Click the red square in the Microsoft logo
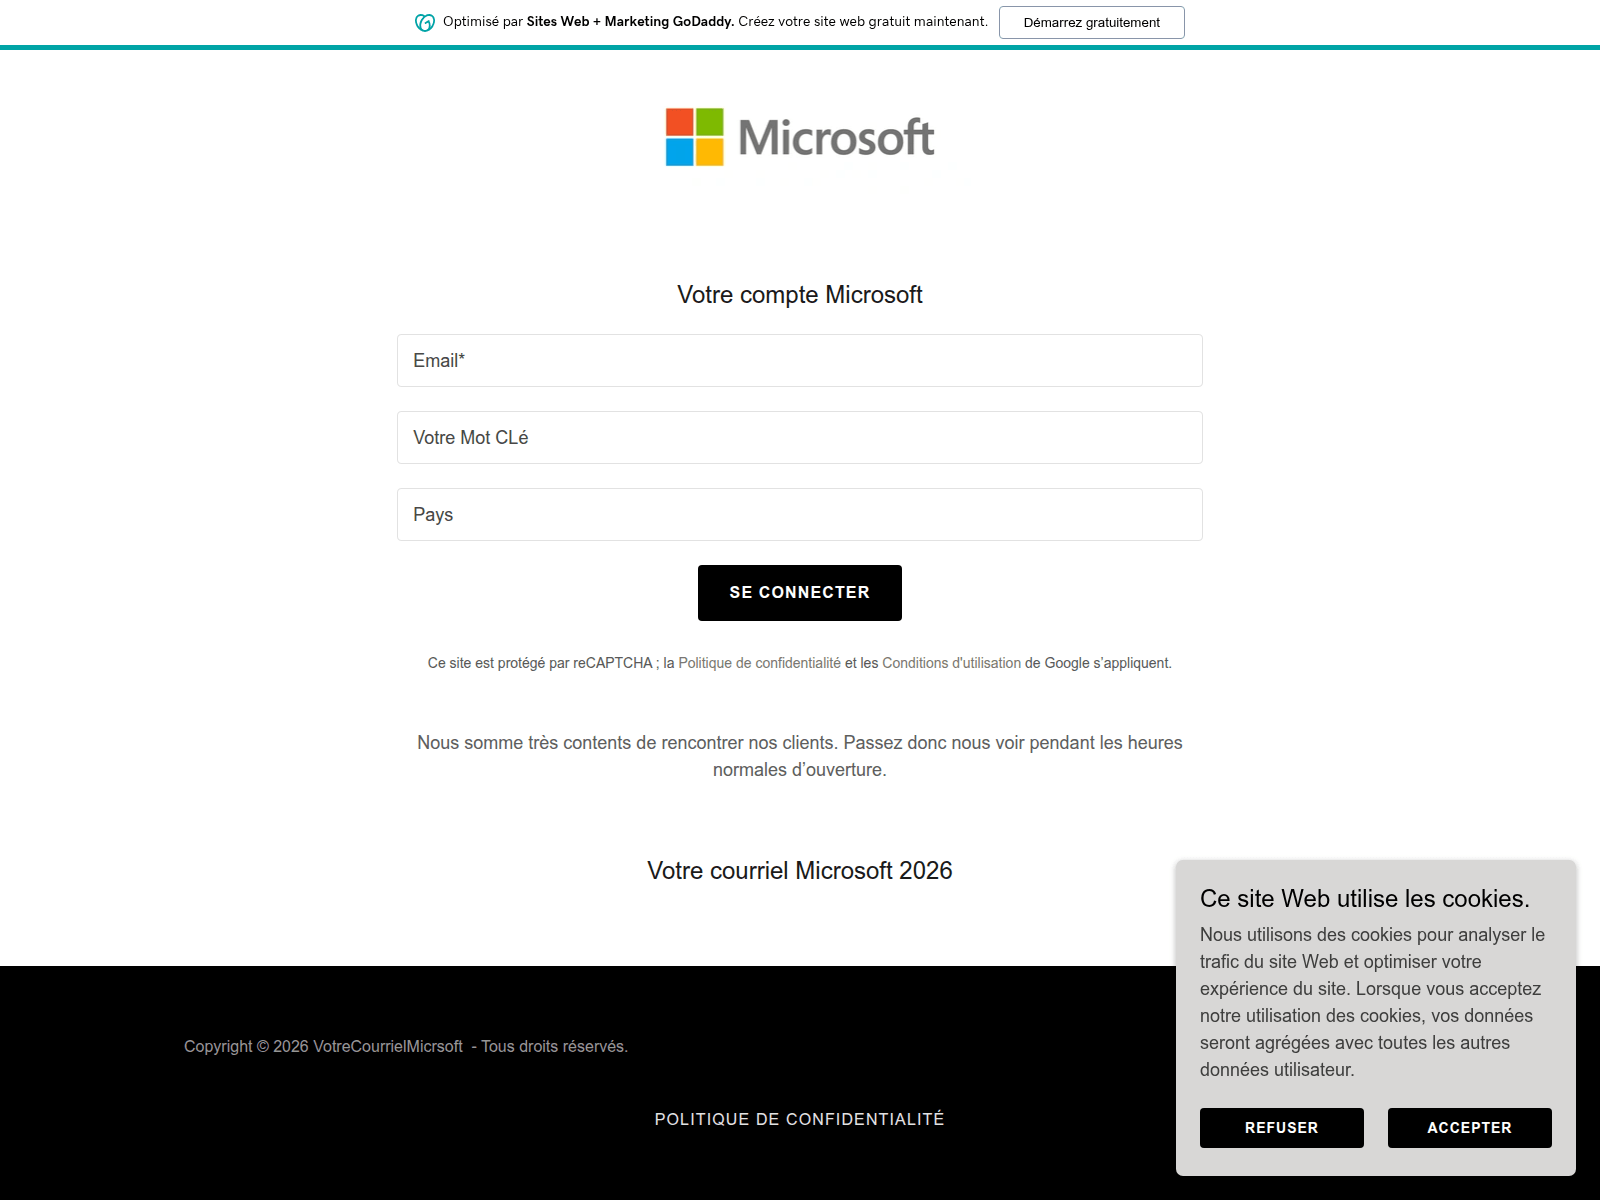1600x1200 pixels. point(678,120)
